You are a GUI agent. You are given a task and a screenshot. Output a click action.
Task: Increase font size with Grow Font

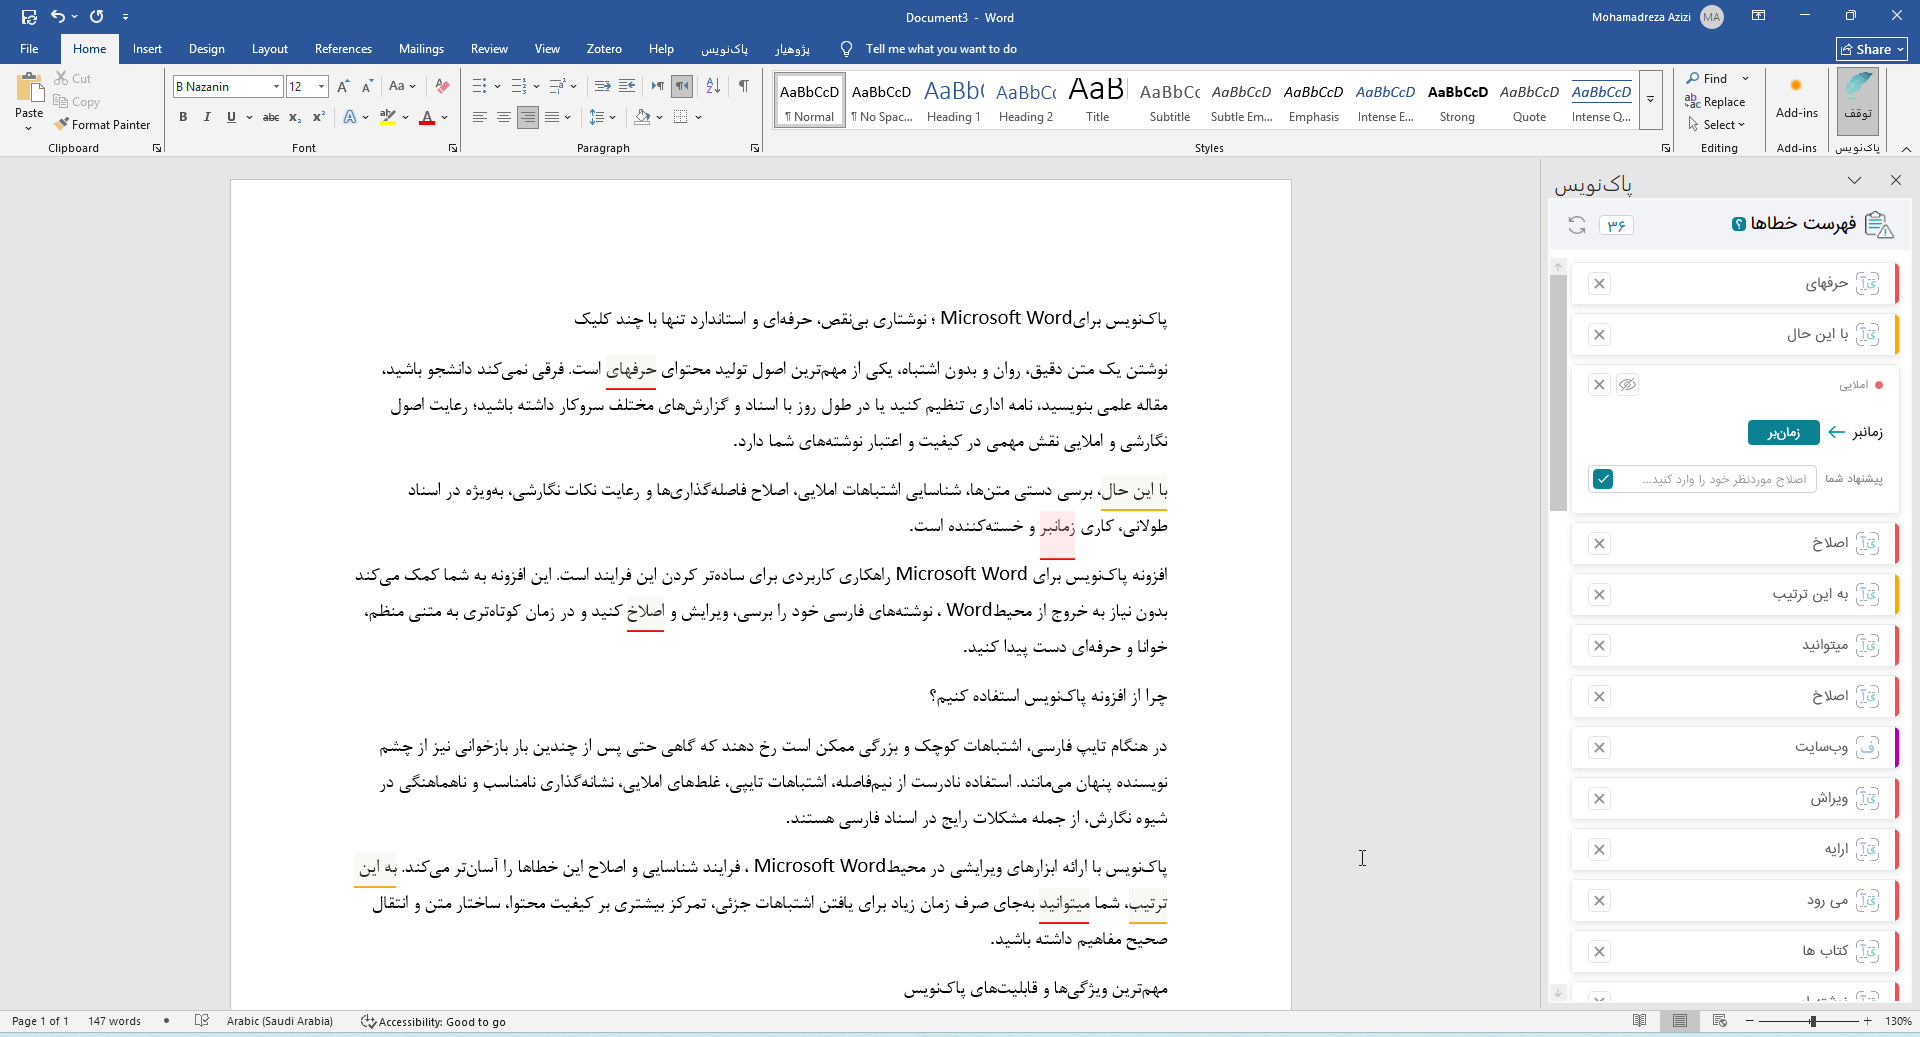343,86
